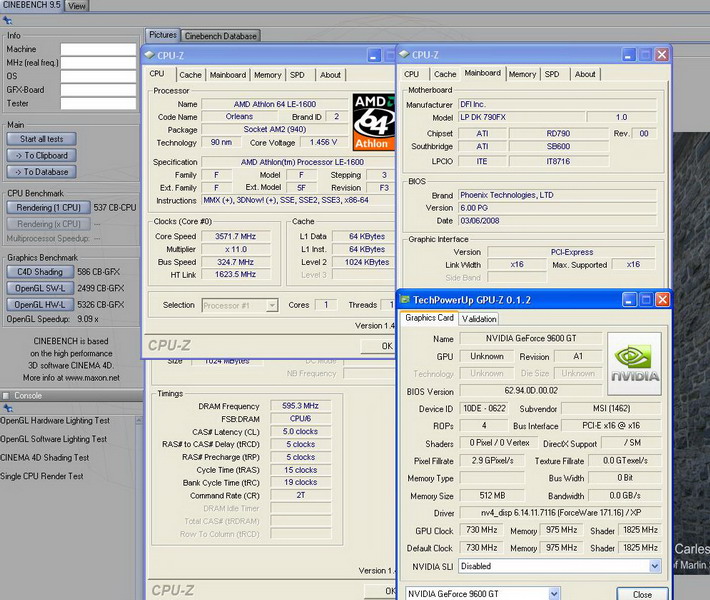Click the Machine input field
The image size is (710, 600).
97,49
